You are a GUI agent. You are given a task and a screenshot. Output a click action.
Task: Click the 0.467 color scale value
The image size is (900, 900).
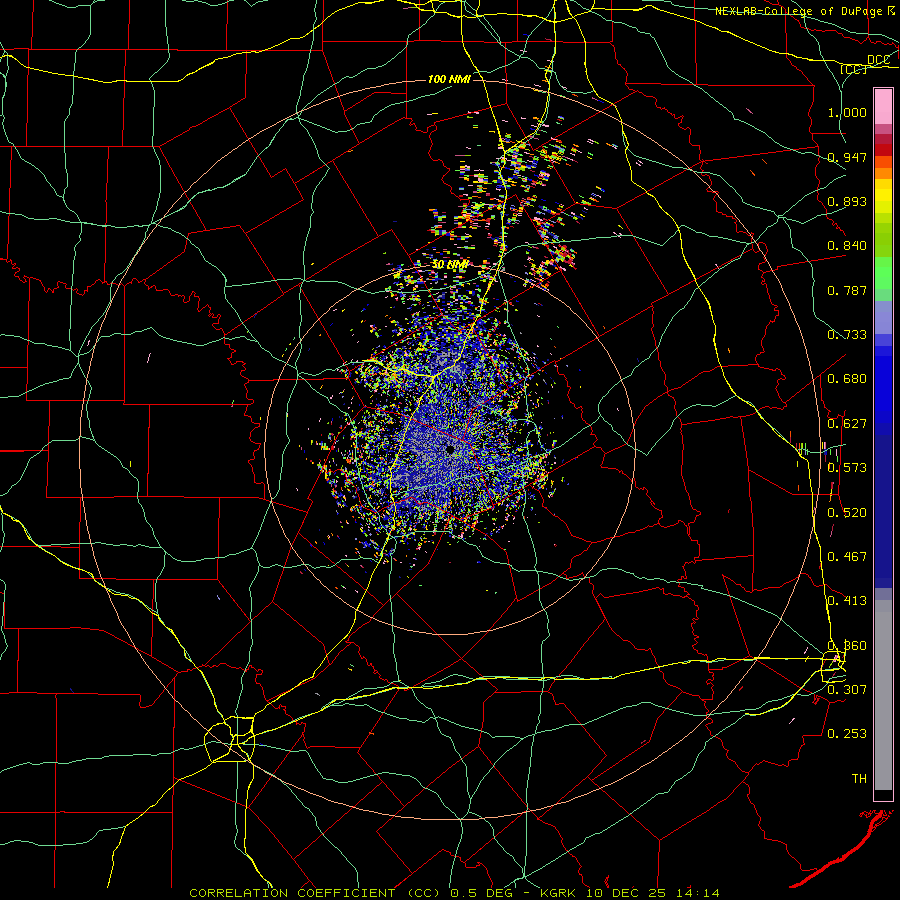[x=847, y=557]
